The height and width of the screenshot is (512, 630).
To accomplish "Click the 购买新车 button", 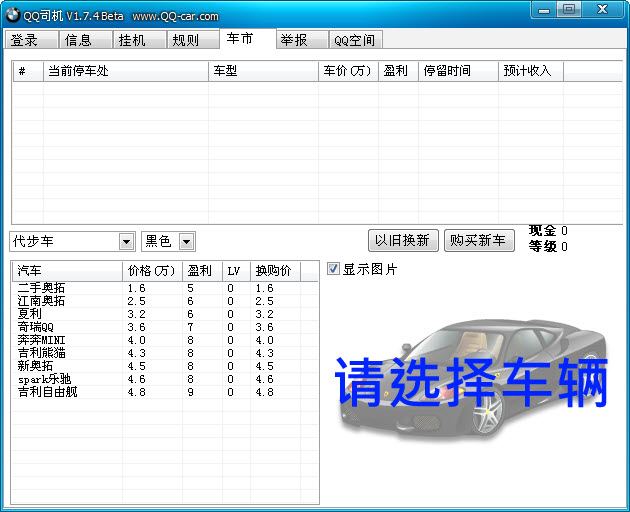I will [x=479, y=240].
